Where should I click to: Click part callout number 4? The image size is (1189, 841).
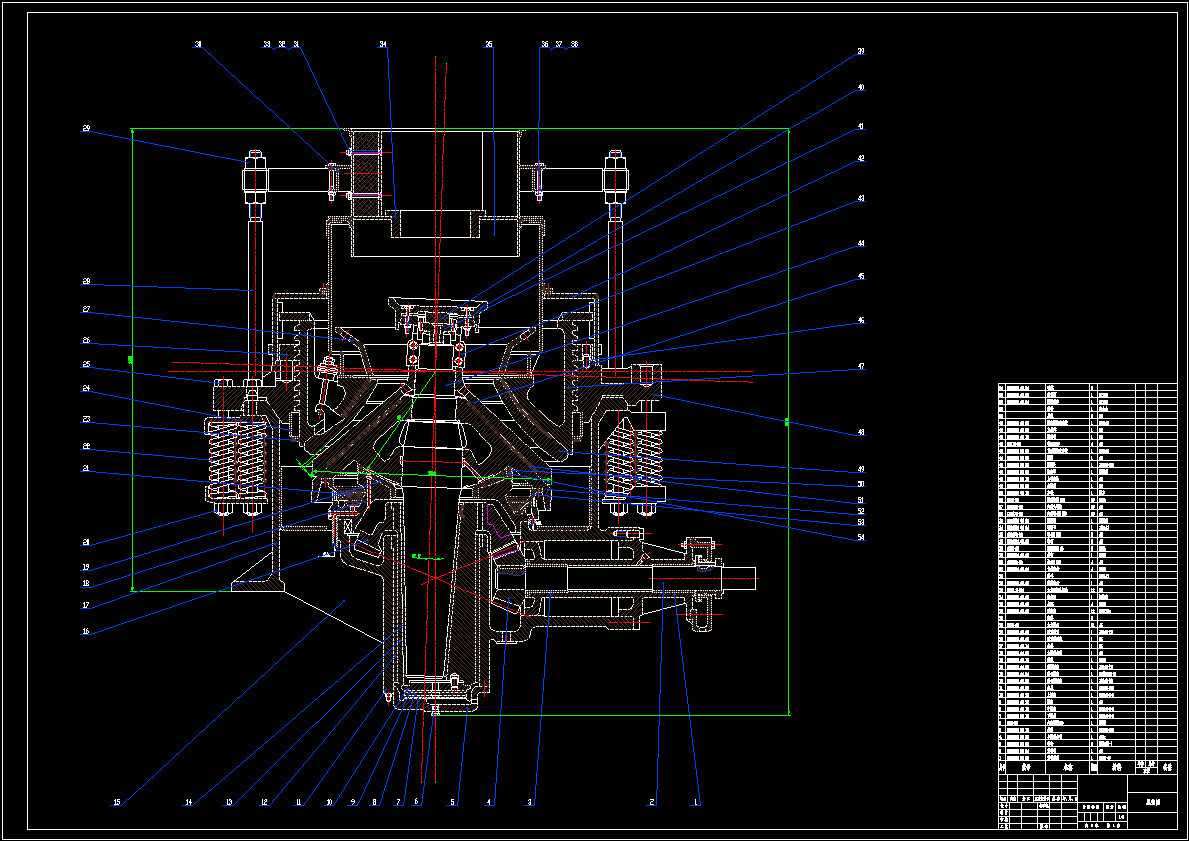point(490,802)
